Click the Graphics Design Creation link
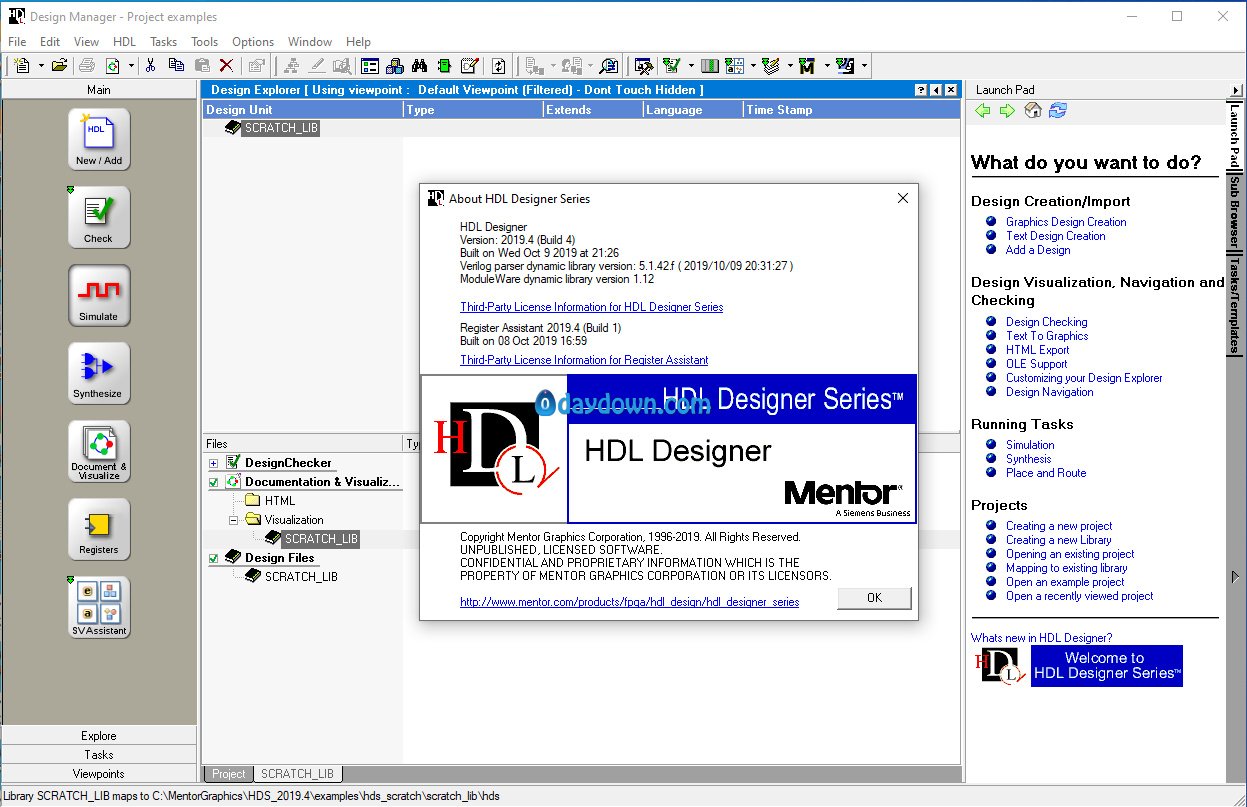The width and height of the screenshot is (1247, 807). click(1066, 222)
